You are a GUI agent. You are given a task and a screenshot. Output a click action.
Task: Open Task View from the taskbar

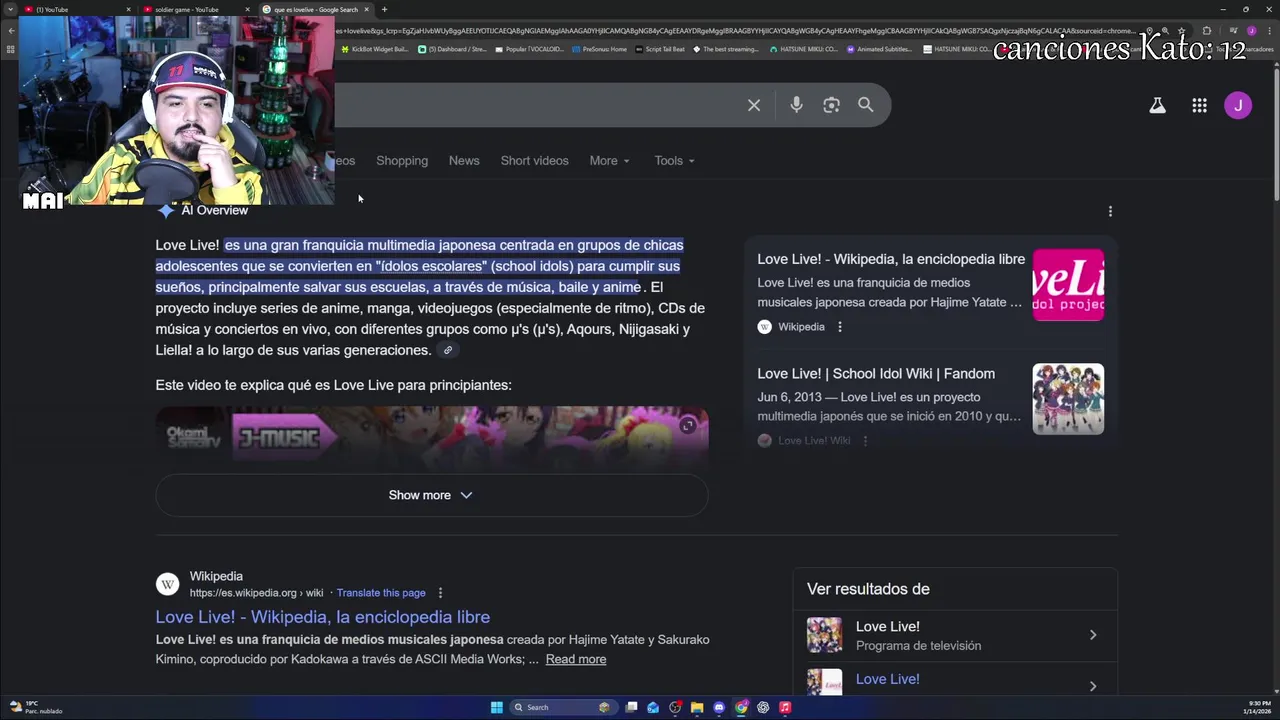tap(631, 707)
